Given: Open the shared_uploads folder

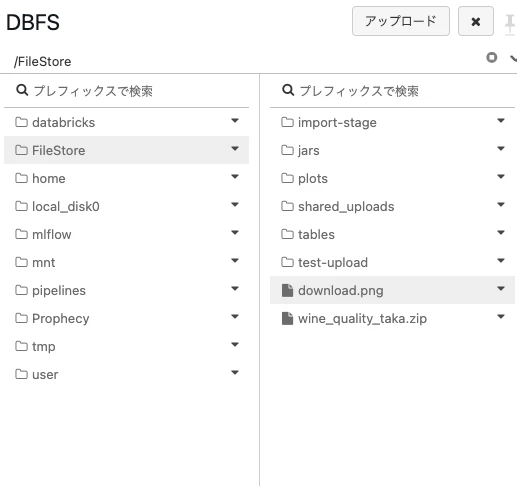Looking at the screenshot, I should [x=392, y=206].
